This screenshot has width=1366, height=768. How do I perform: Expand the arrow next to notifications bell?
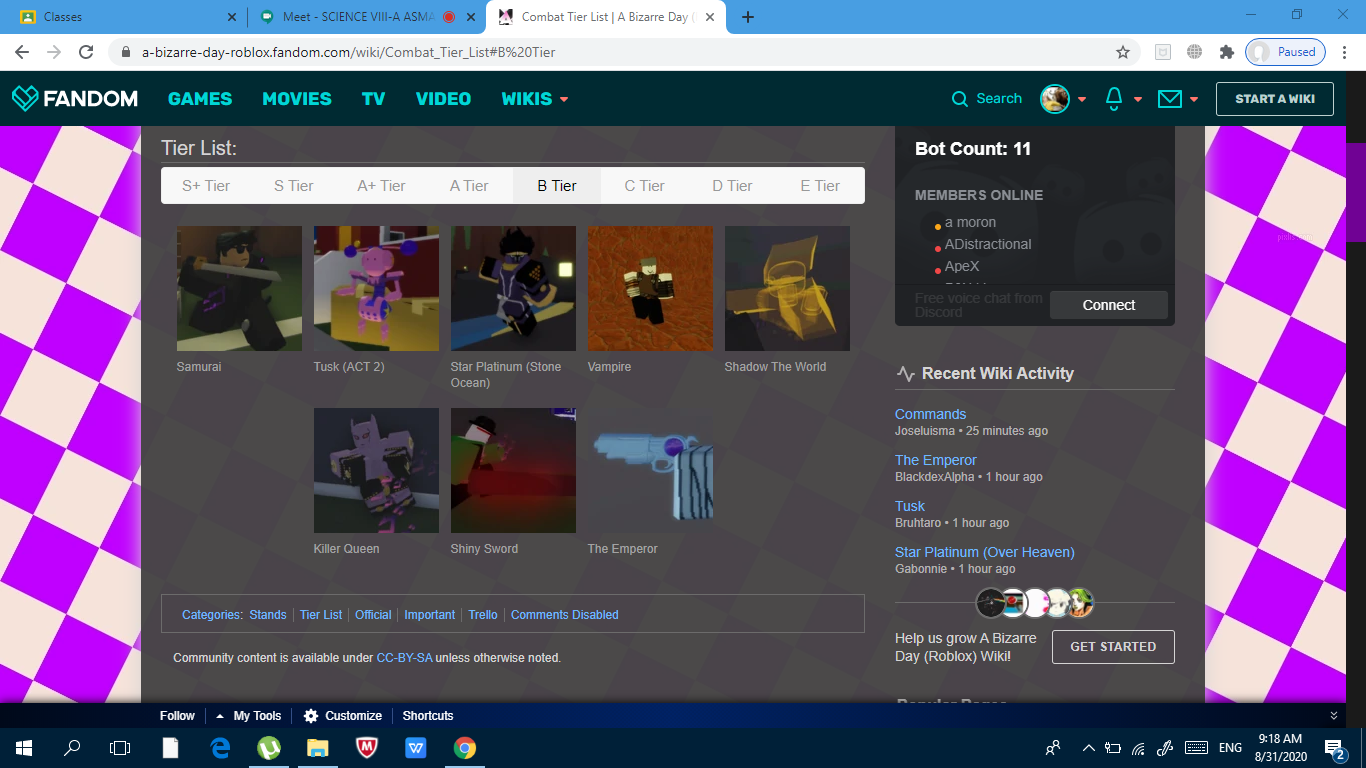pyautogui.click(x=1138, y=99)
